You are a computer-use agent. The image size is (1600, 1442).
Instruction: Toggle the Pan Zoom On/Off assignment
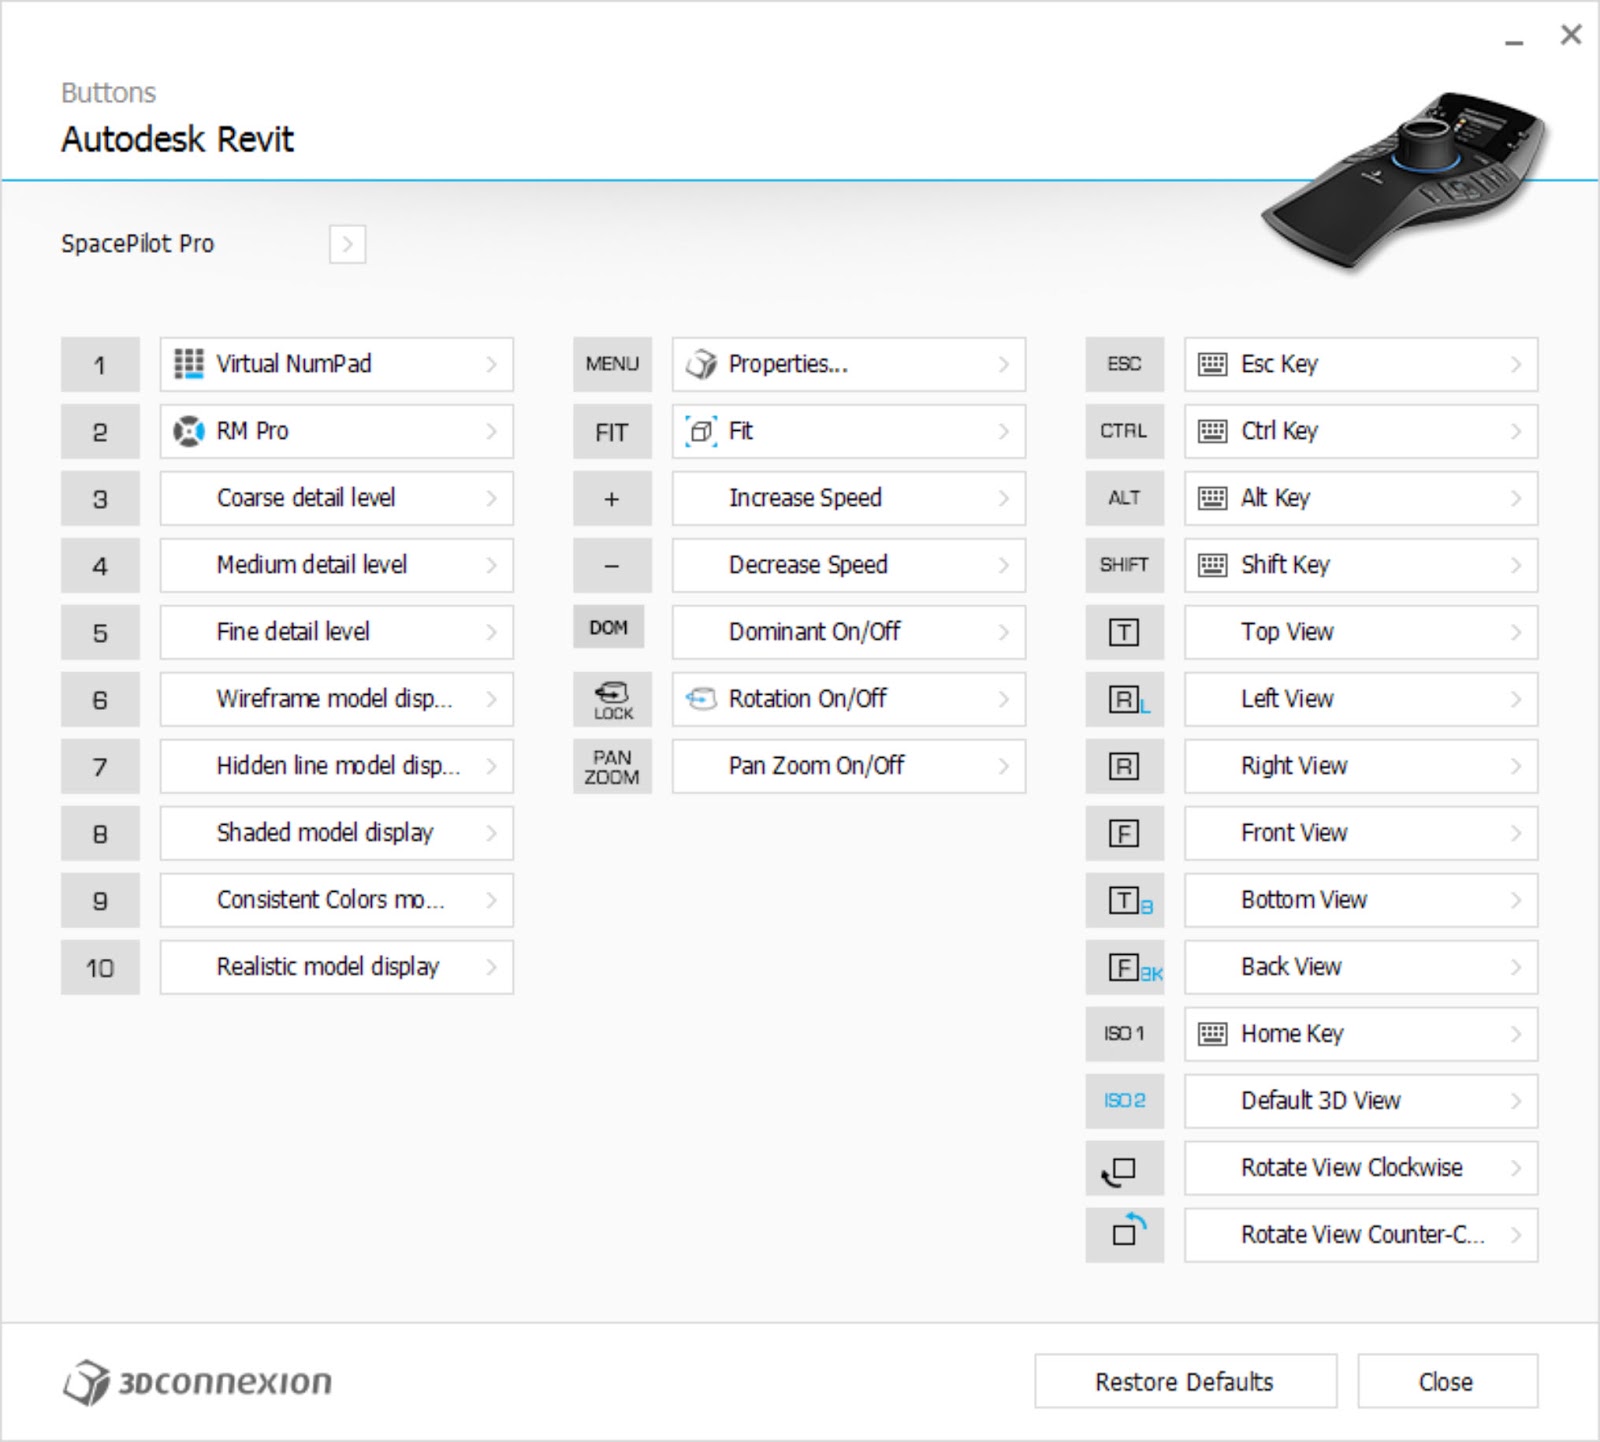pos(847,766)
